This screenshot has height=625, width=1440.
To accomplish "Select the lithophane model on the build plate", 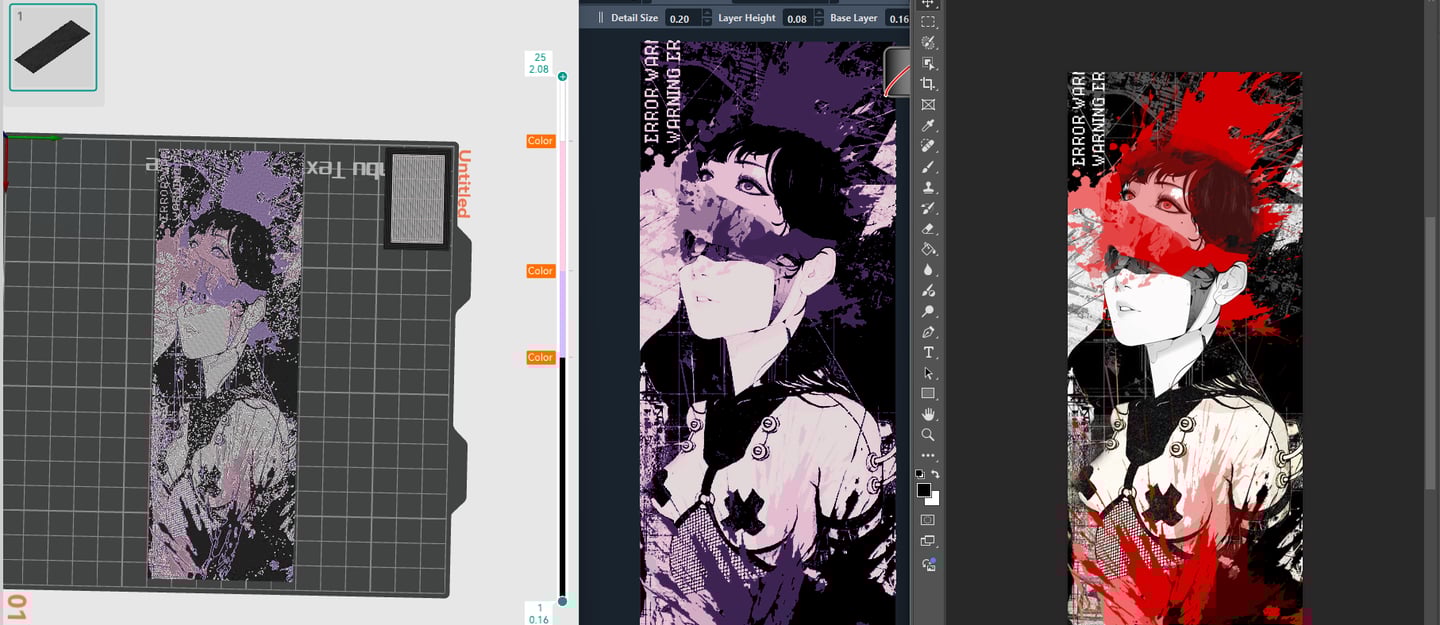I will click(x=225, y=365).
